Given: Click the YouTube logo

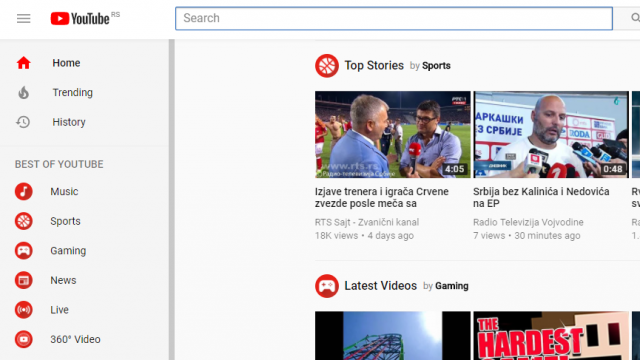Looking at the screenshot, I should pyautogui.click(x=80, y=18).
